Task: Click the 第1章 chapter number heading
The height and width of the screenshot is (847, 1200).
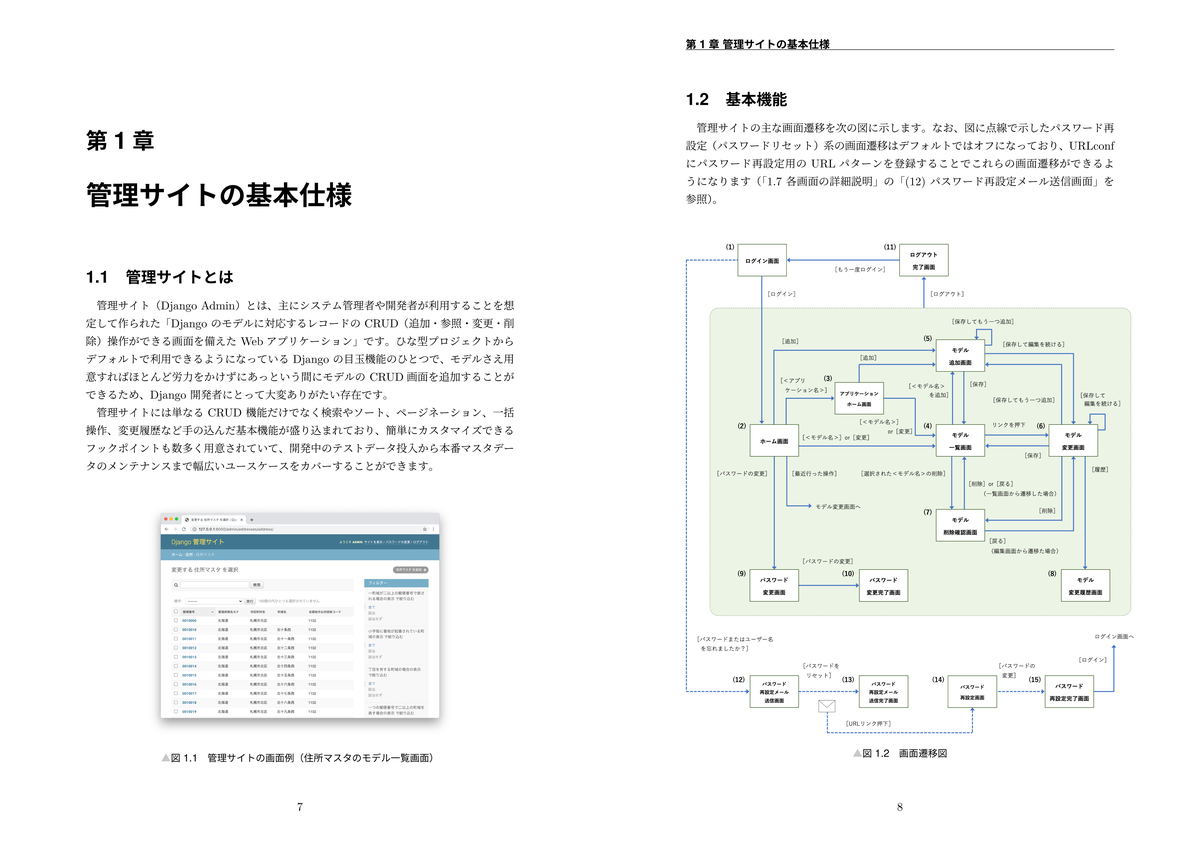Action: tap(119, 141)
